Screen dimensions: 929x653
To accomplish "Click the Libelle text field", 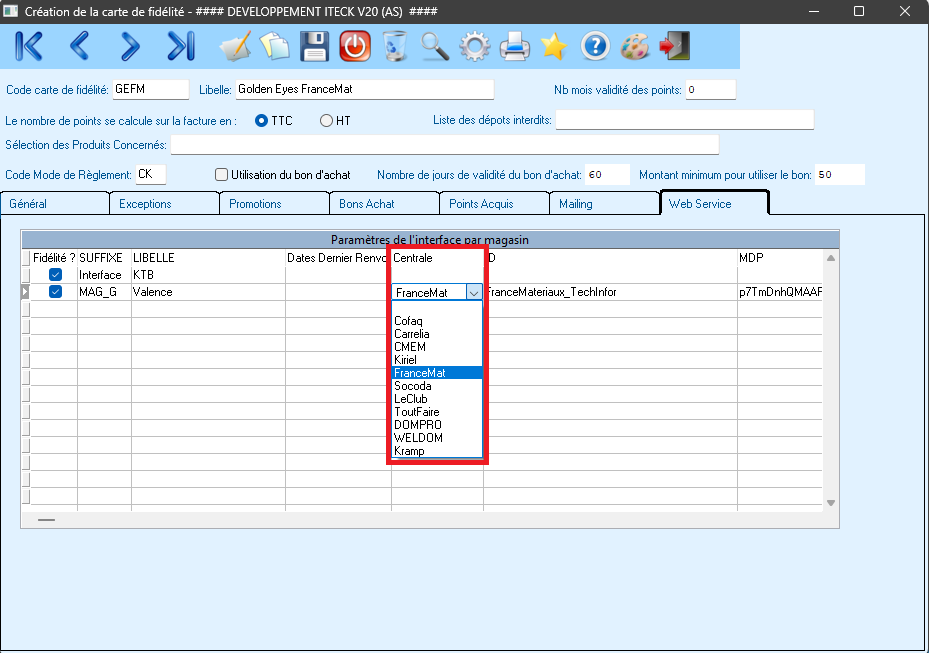I will (365, 89).
